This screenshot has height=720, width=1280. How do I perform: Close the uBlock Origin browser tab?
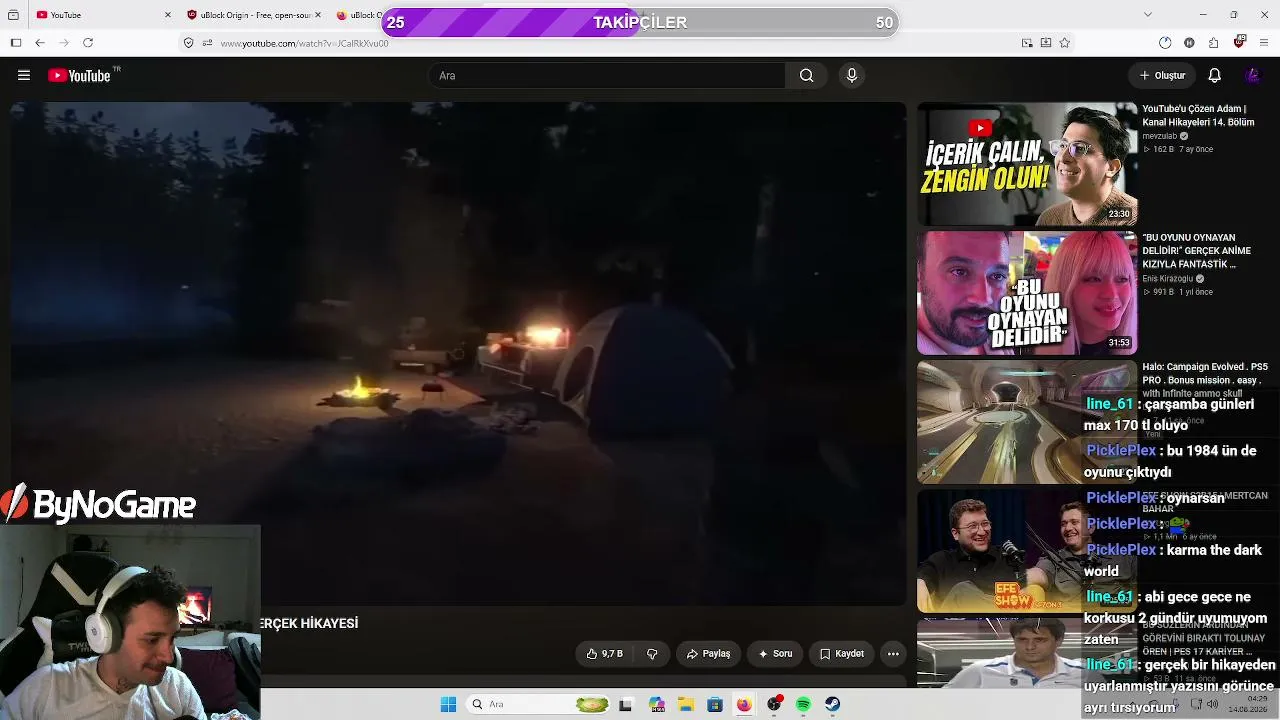click(x=318, y=15)
